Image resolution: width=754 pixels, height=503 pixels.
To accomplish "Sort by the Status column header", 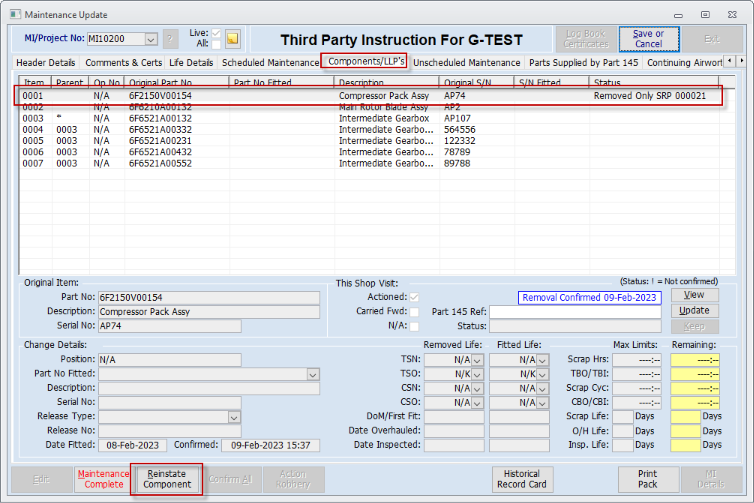I will [x=654, y=82].
